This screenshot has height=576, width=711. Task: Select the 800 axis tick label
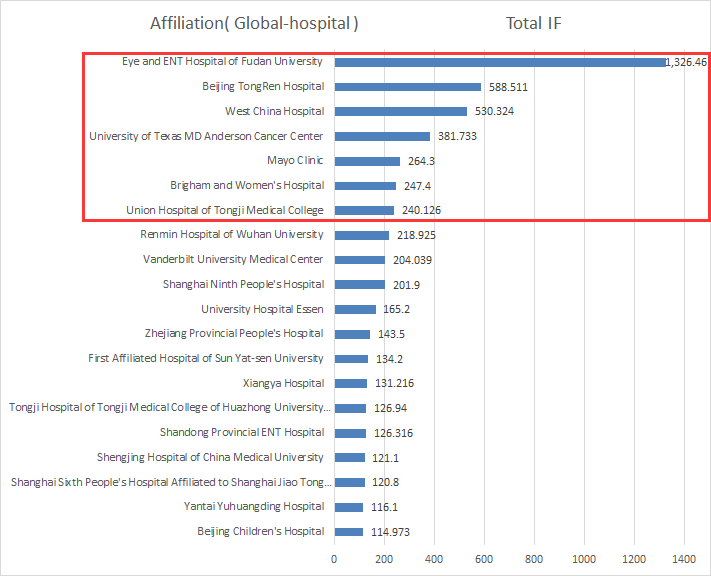coord(534,559)
